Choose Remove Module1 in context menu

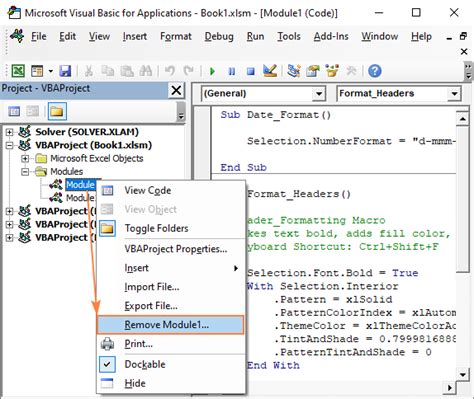pos(170,325)
